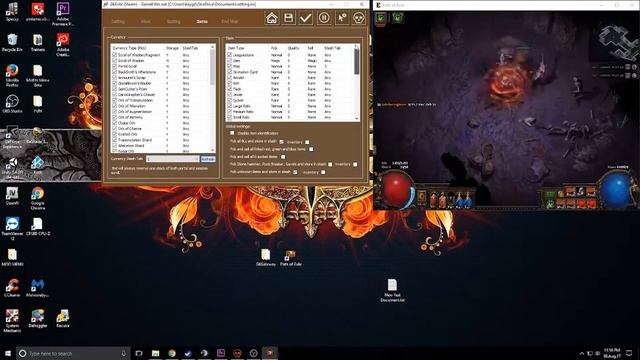Click Storage column header in currency list
Screen dimensions: 640x360
172,48
